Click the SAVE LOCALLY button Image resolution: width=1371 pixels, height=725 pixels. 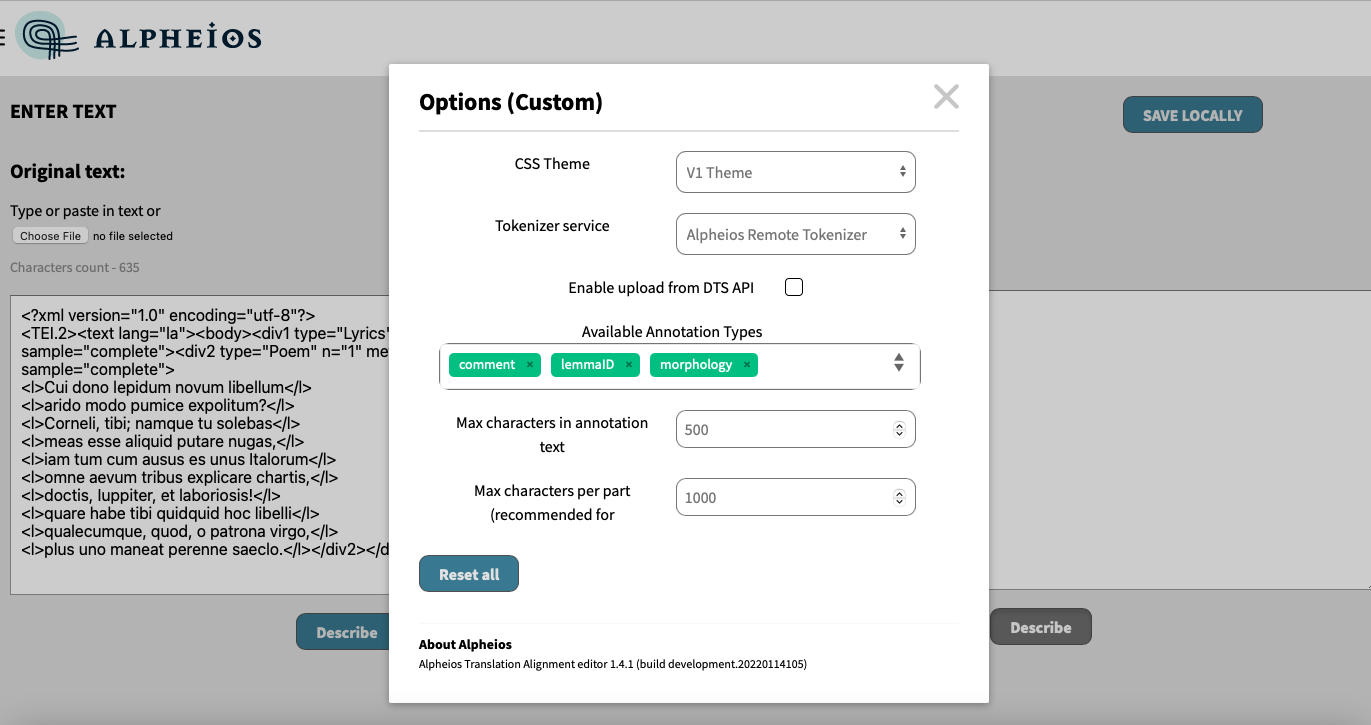tap(1192, 114)
